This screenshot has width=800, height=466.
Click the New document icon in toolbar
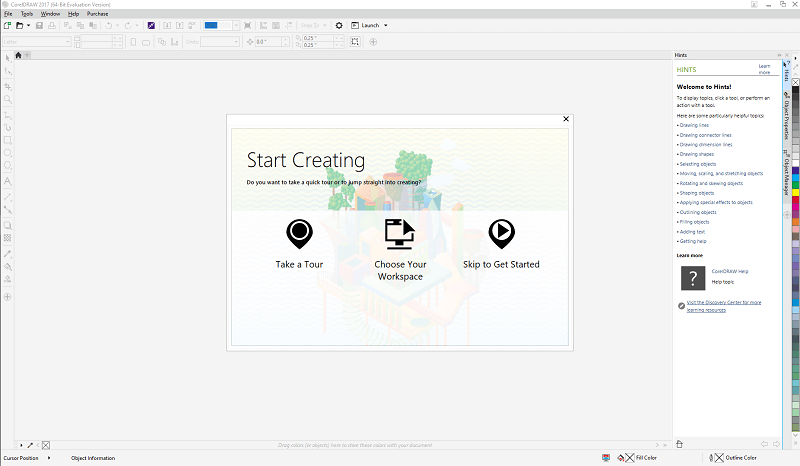click(7, 25)
